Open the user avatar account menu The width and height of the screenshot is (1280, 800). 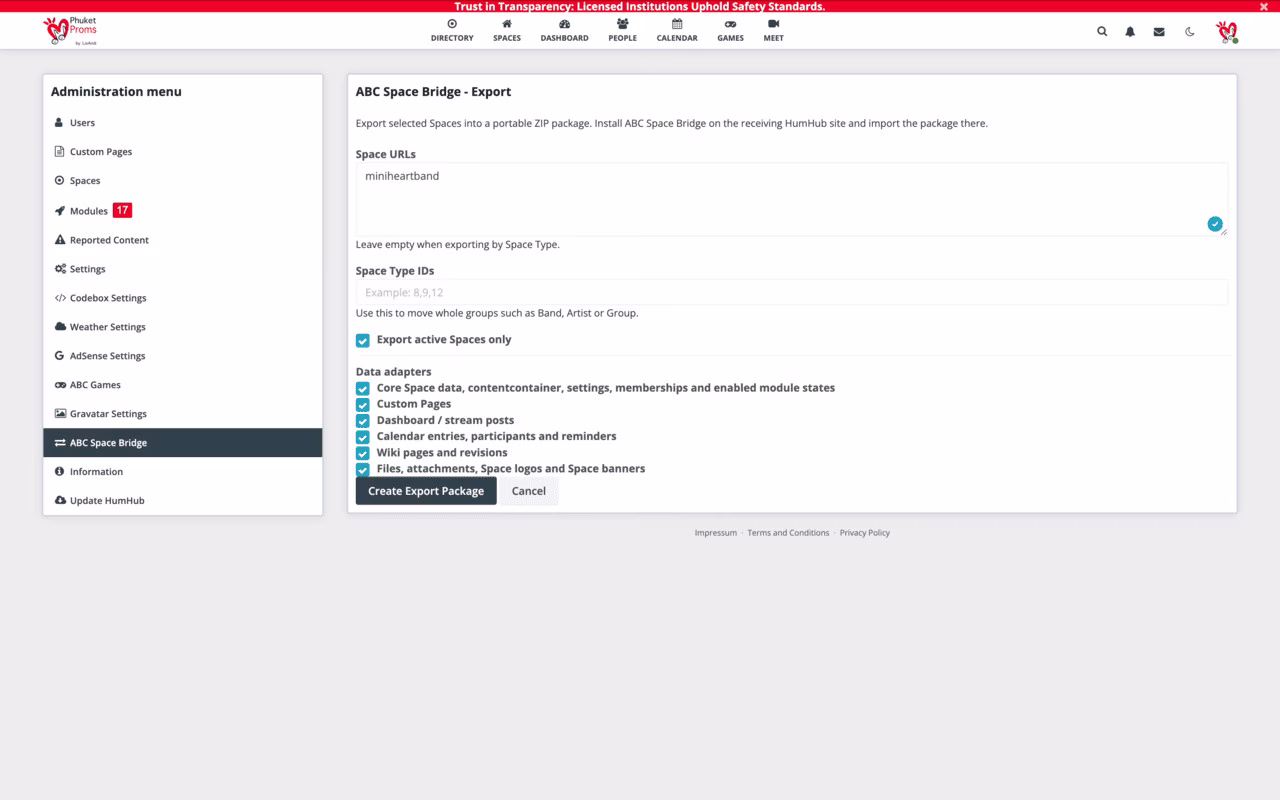[x=1227, y=31]
